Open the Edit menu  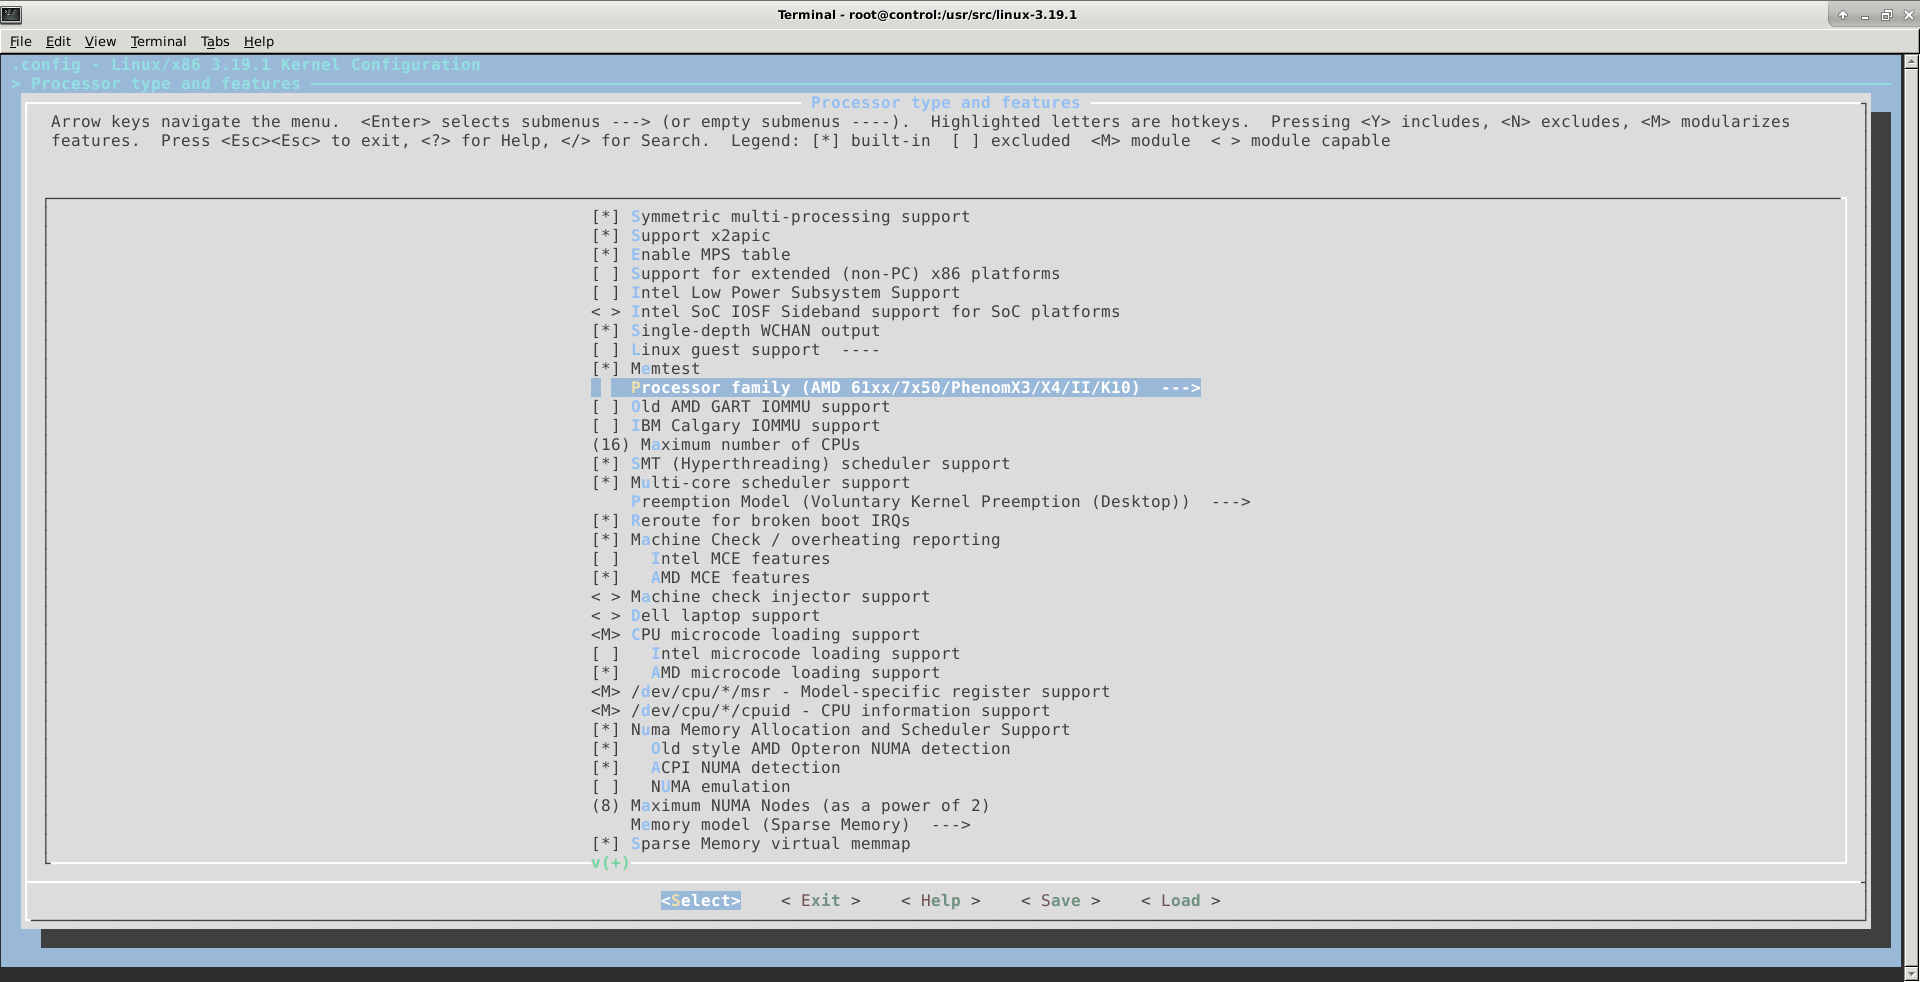[x=58, y=41]
